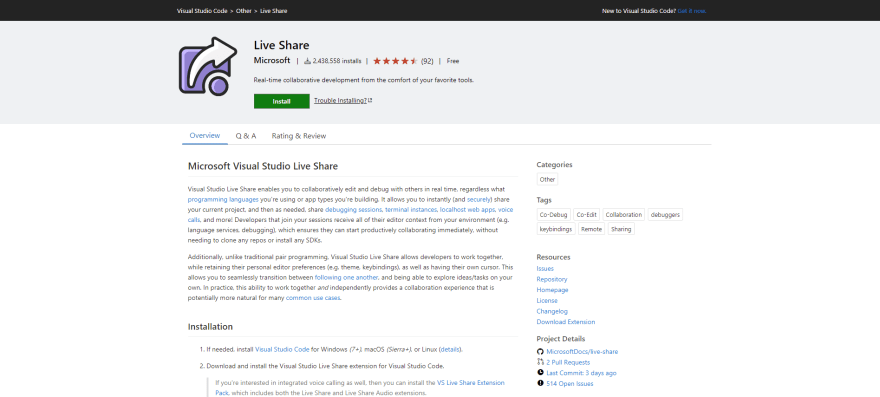Image resolution: width=880 pixels, height=397 pixels.
Task: Open the Other breadcrumb link
Action: click(x=244, y=11)
